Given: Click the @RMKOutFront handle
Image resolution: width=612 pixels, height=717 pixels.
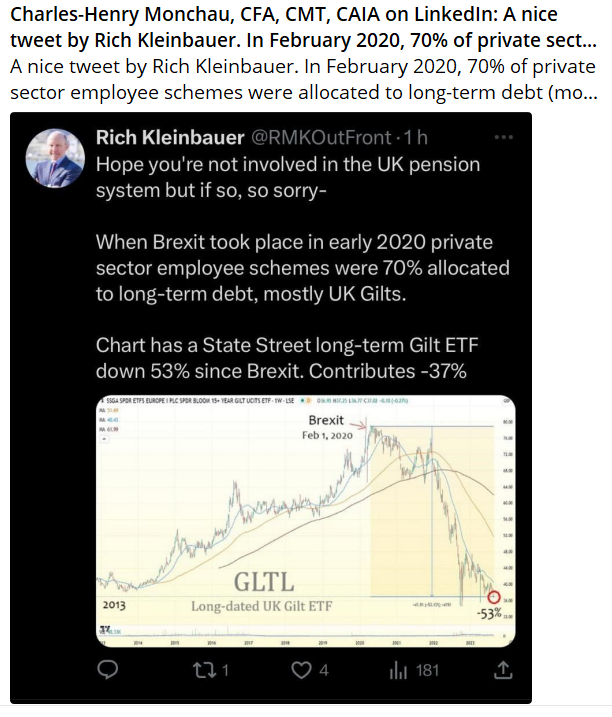Looking at the screenshot, I should point(302,138).
